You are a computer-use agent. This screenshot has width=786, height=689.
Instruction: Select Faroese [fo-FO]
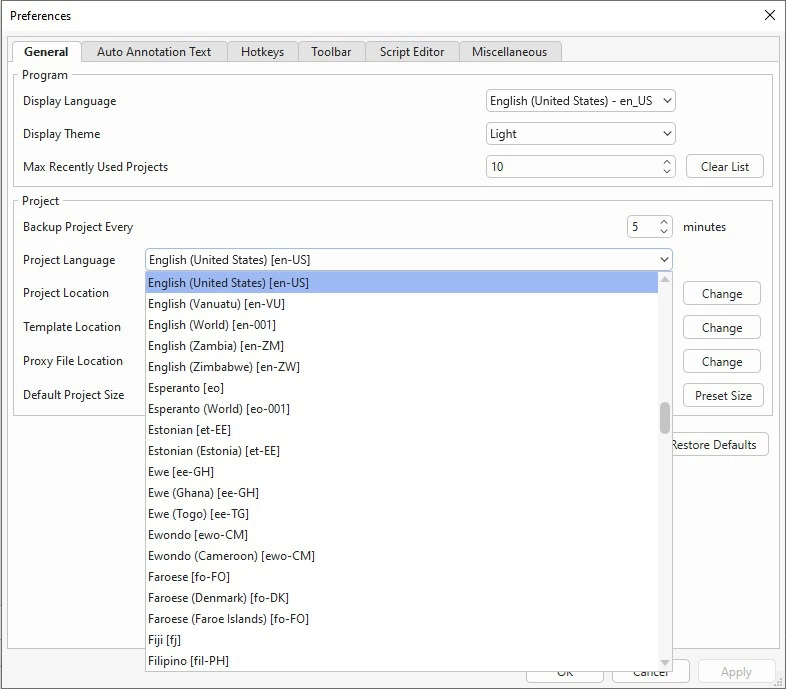click(402, 577)
